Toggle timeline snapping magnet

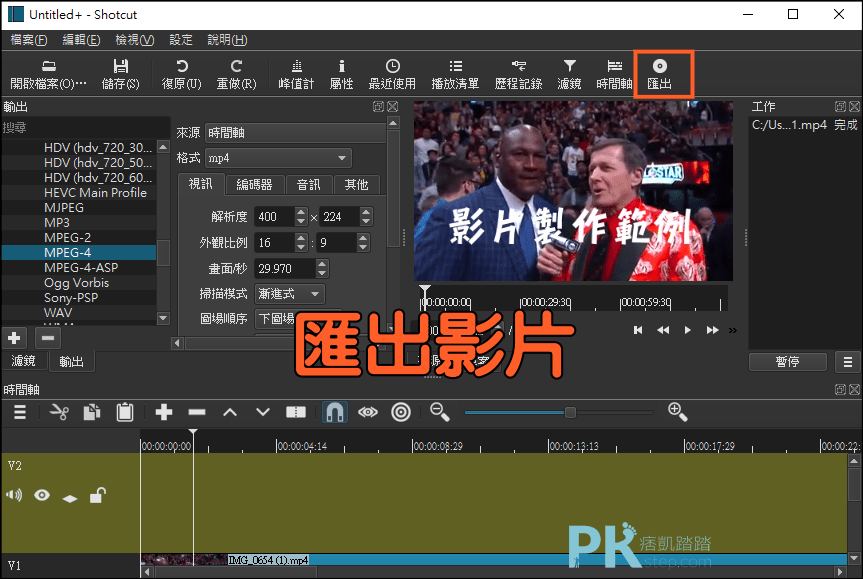pyautogui.click(x=335, y=412)
